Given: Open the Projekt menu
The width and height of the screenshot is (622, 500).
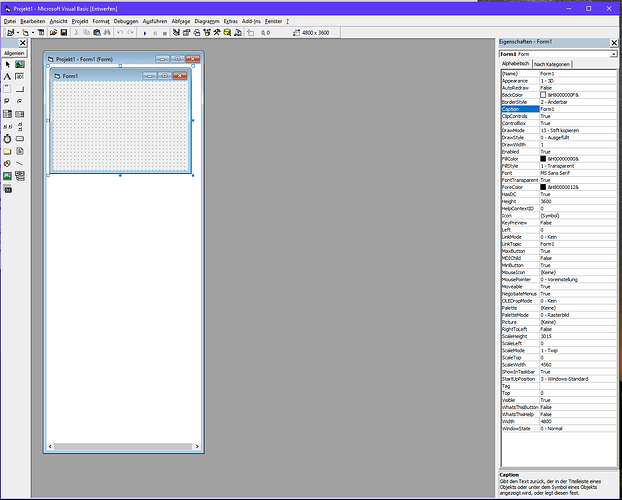Looking at the screenshot, I should [x=80, y=21].
